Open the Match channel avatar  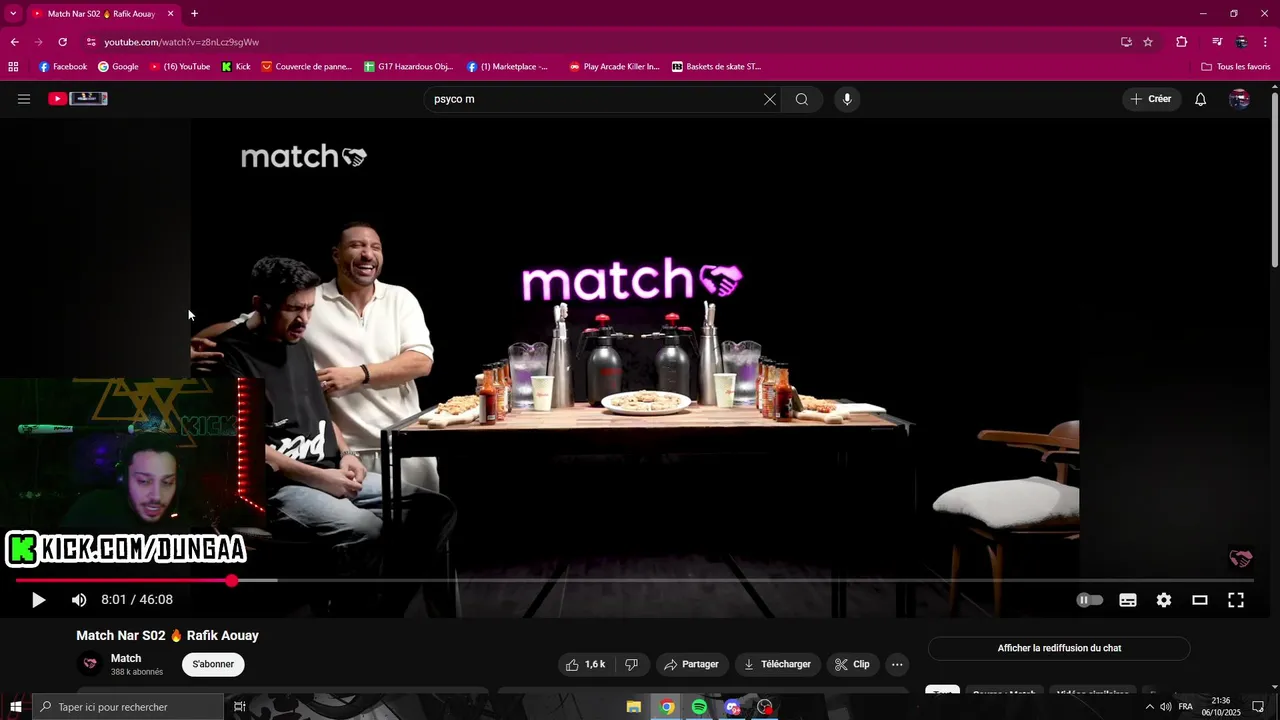90,663
